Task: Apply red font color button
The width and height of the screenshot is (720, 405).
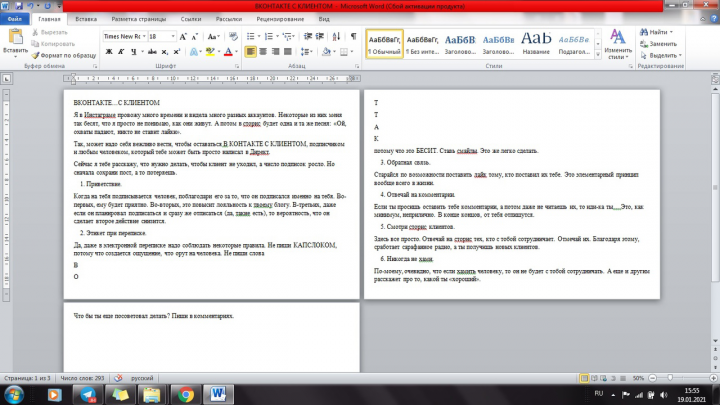Action: click(x=228, y=51)
